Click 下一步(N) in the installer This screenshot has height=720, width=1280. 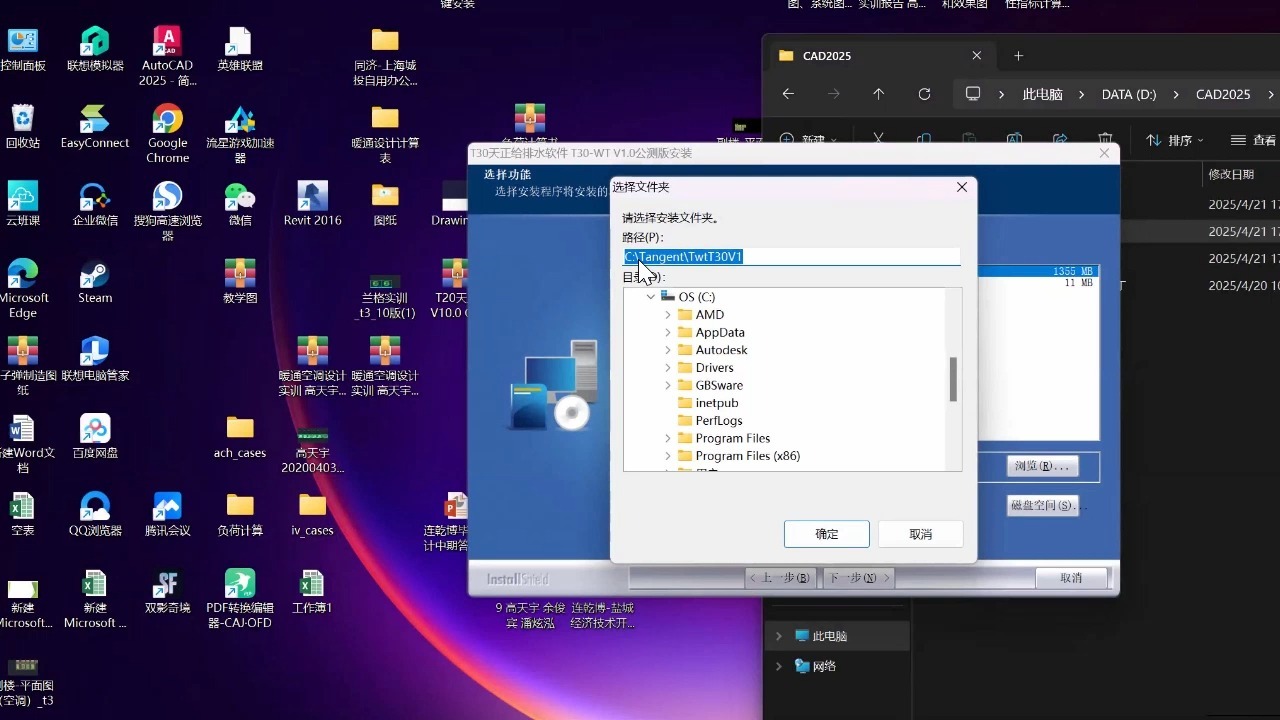click(x=859, y=578)
